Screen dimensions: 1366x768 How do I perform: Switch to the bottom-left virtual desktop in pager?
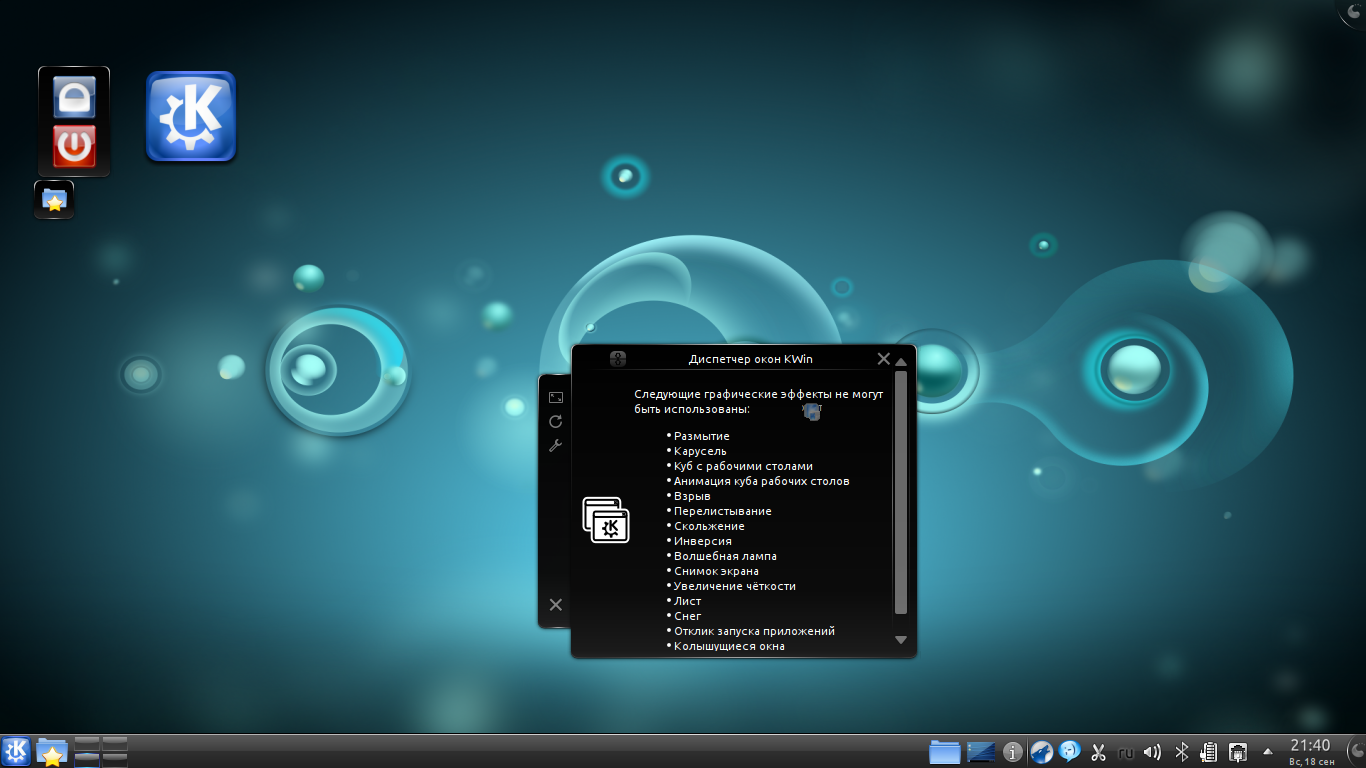coord(88,759)
